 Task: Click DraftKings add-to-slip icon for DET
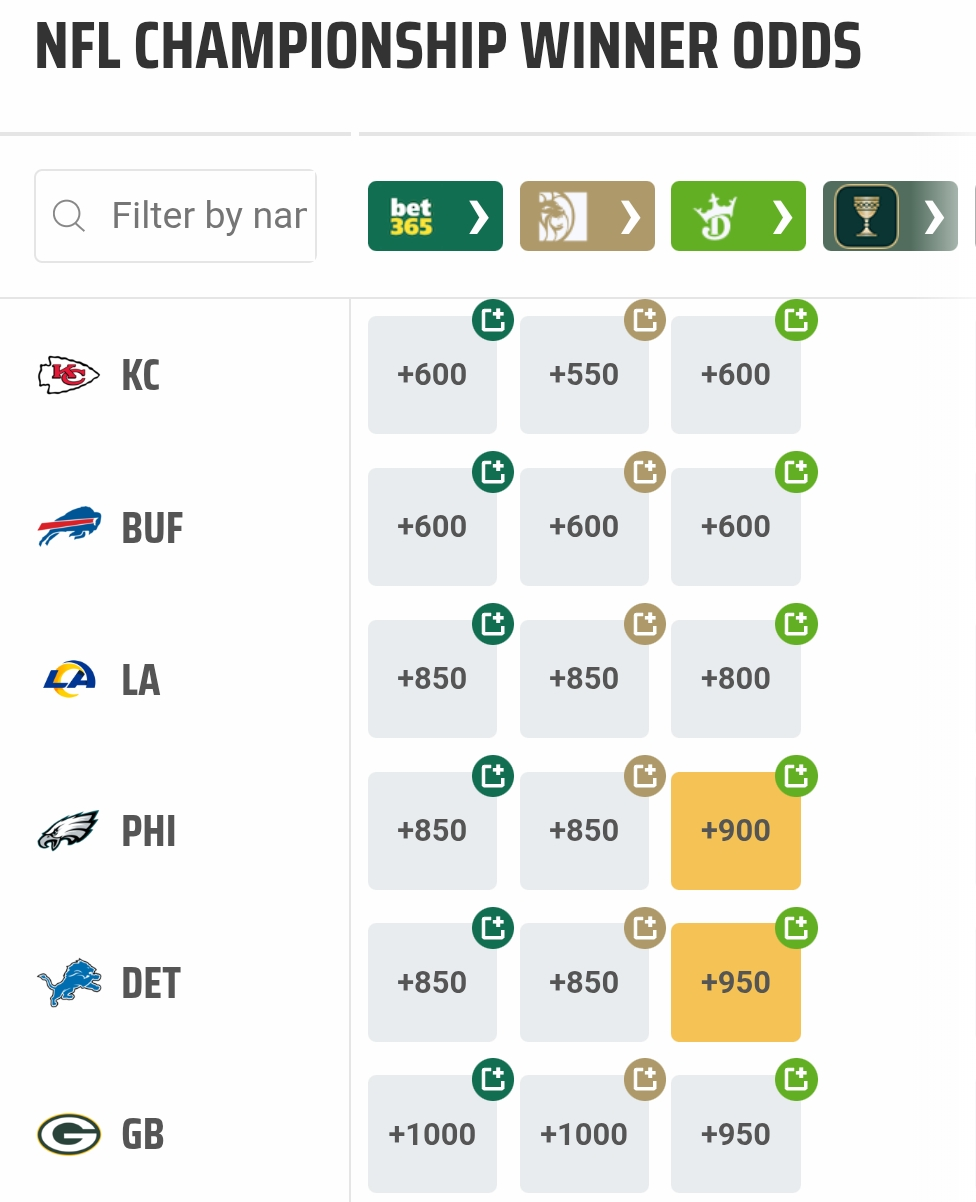click(x=797, y=929)
